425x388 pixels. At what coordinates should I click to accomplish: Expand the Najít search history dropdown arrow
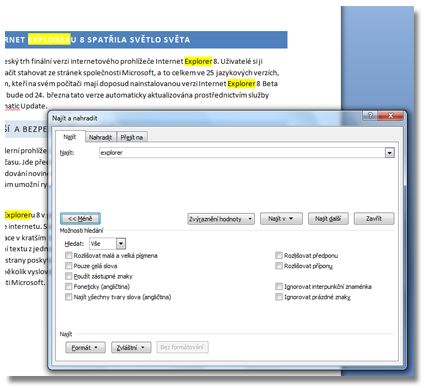pos(390,153)
